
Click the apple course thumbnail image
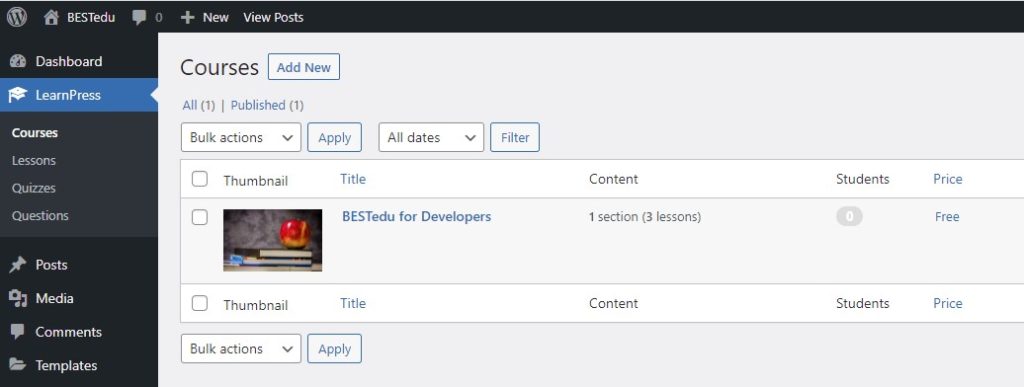point(272,240)
